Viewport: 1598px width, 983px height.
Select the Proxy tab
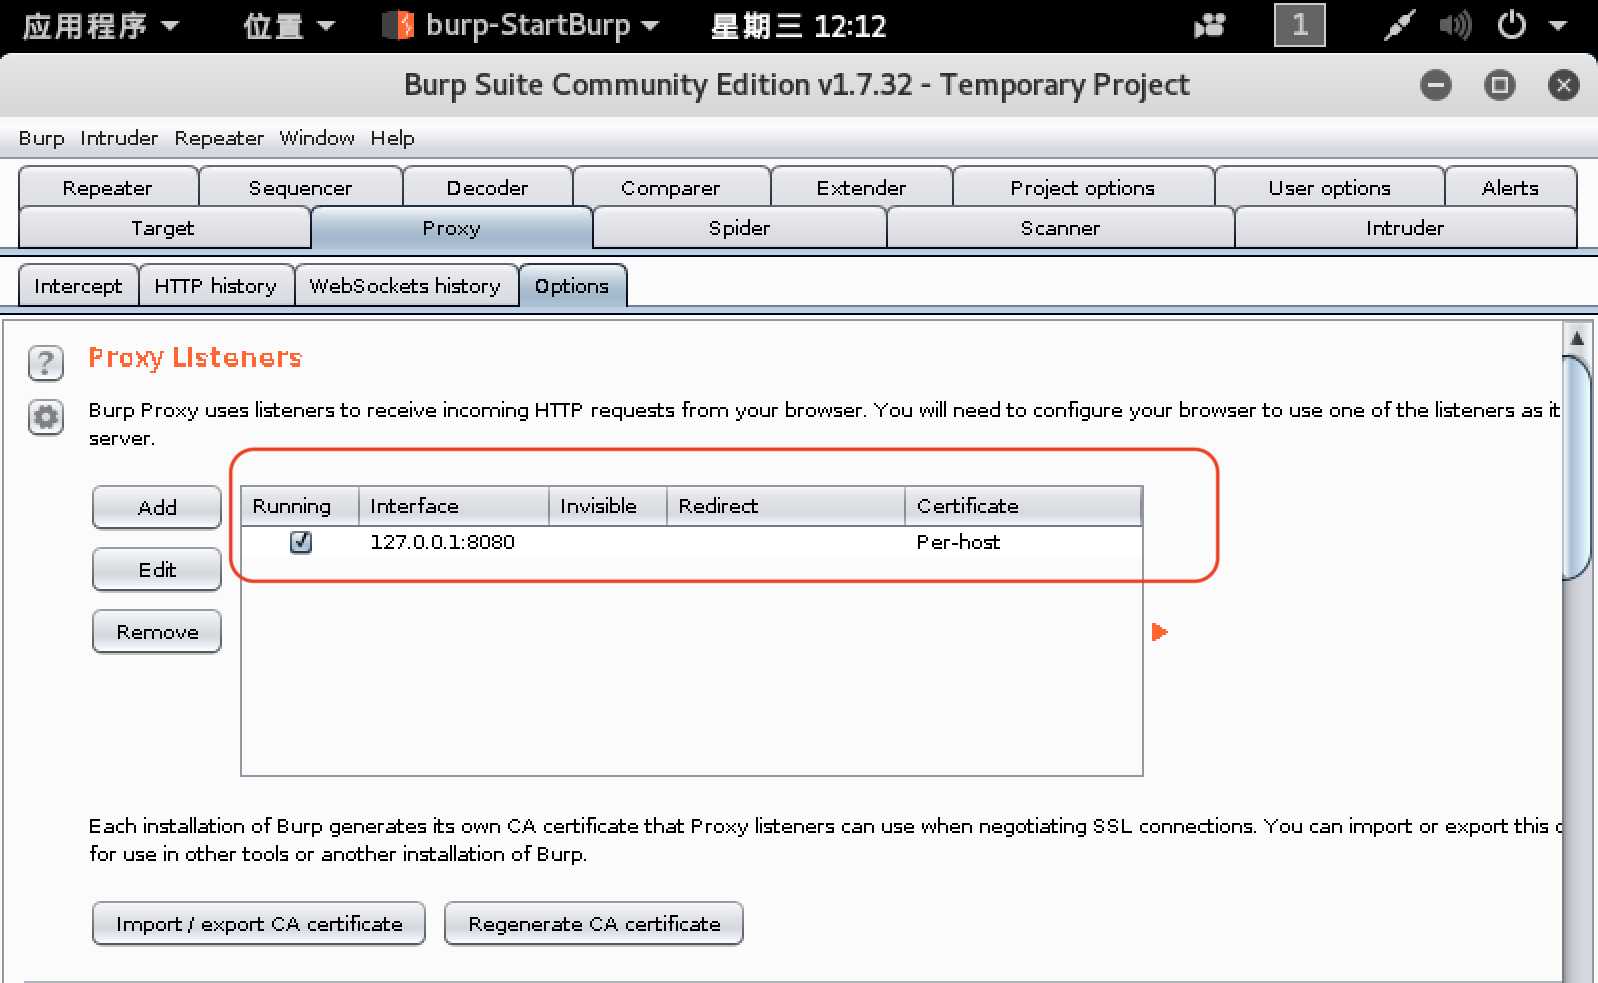point(452,228)
